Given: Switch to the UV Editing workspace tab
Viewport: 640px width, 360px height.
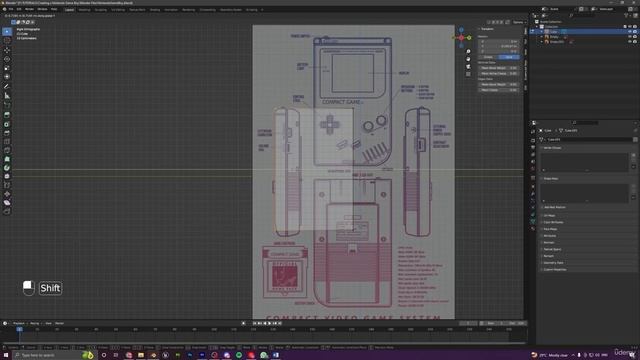Looking at the screenshot, I should pyautogui.click(x=118, y=9).
